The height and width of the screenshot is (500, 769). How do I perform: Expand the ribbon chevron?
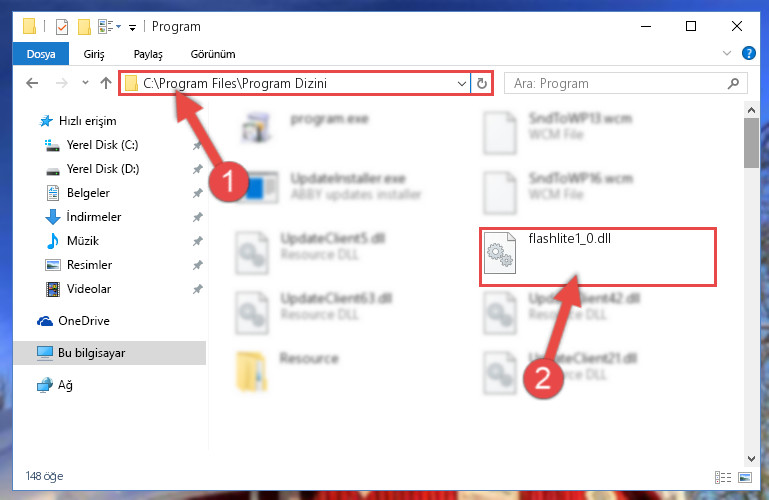point(727,53)
